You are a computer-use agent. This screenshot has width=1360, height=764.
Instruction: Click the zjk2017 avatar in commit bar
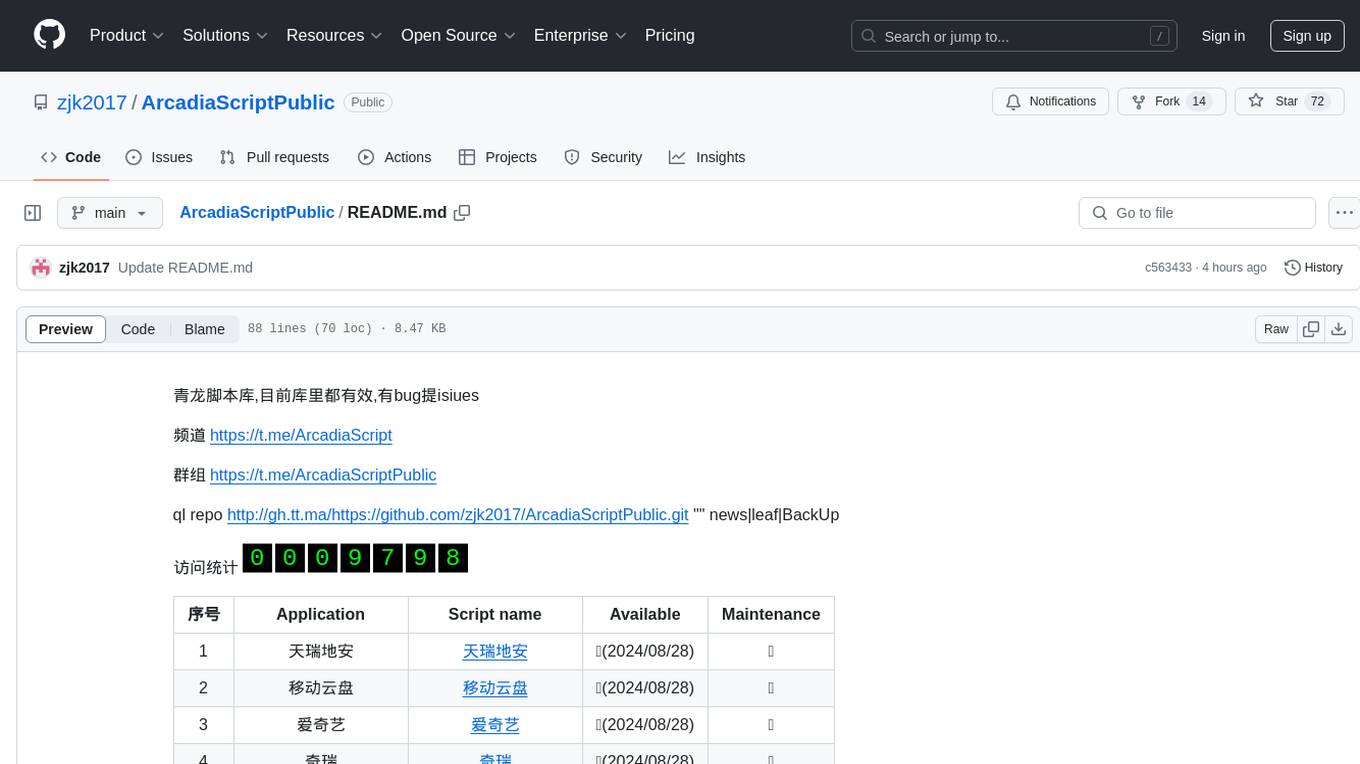[x=41, y=268]
